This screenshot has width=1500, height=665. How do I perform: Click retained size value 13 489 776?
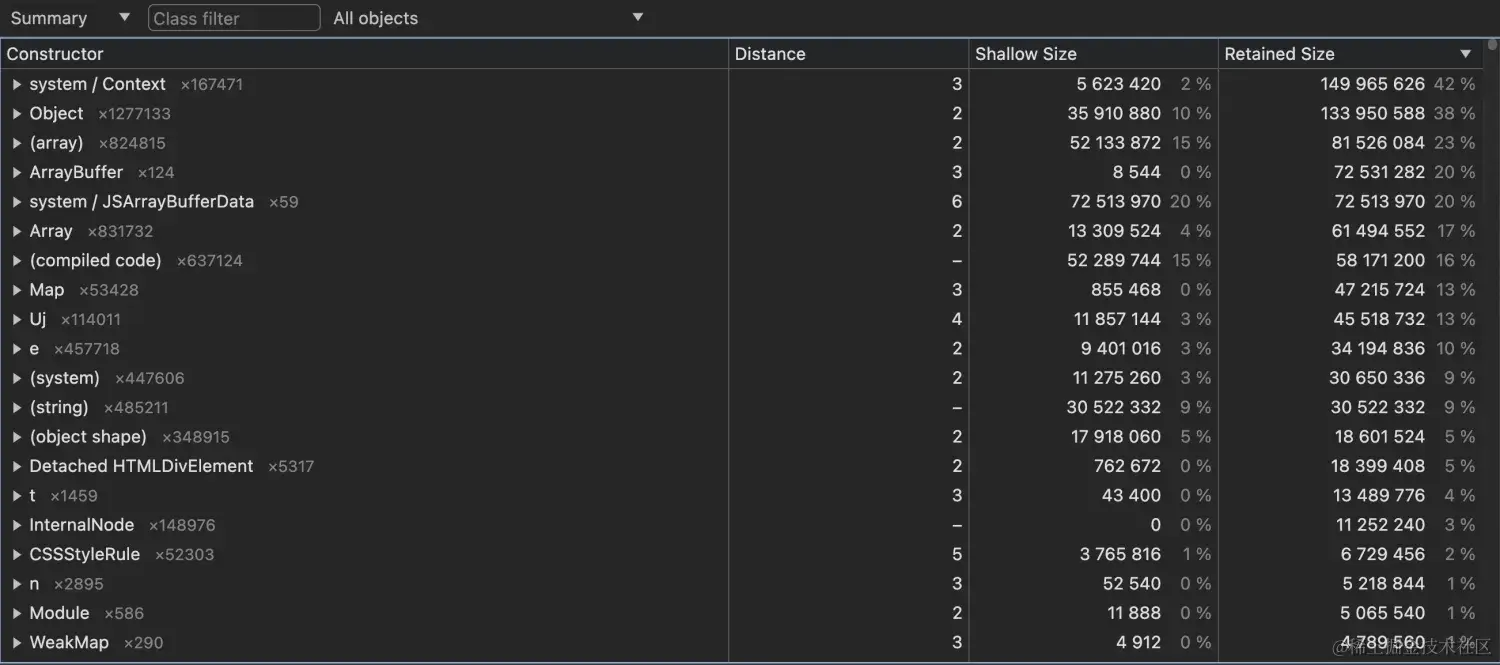[1379, 495]
